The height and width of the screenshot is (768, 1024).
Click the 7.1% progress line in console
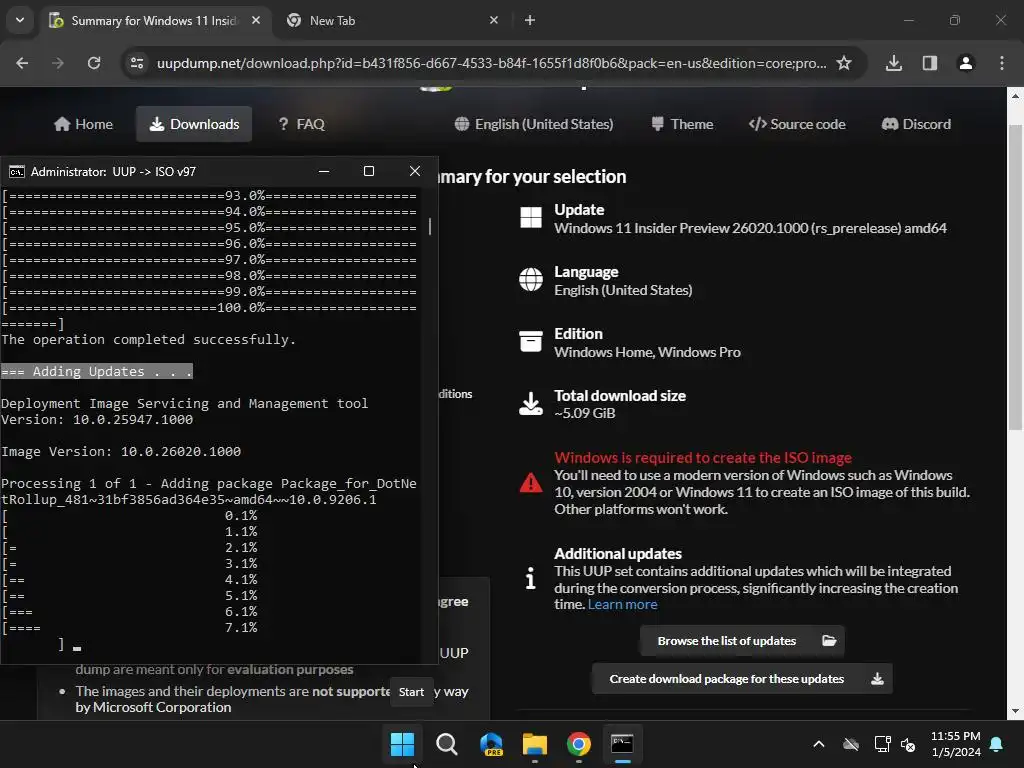[x=129, y=628]
